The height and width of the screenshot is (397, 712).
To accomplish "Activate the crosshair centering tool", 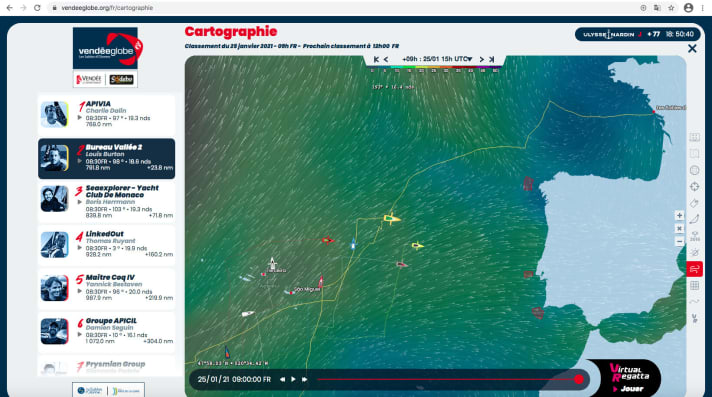I will pos(694,187).
